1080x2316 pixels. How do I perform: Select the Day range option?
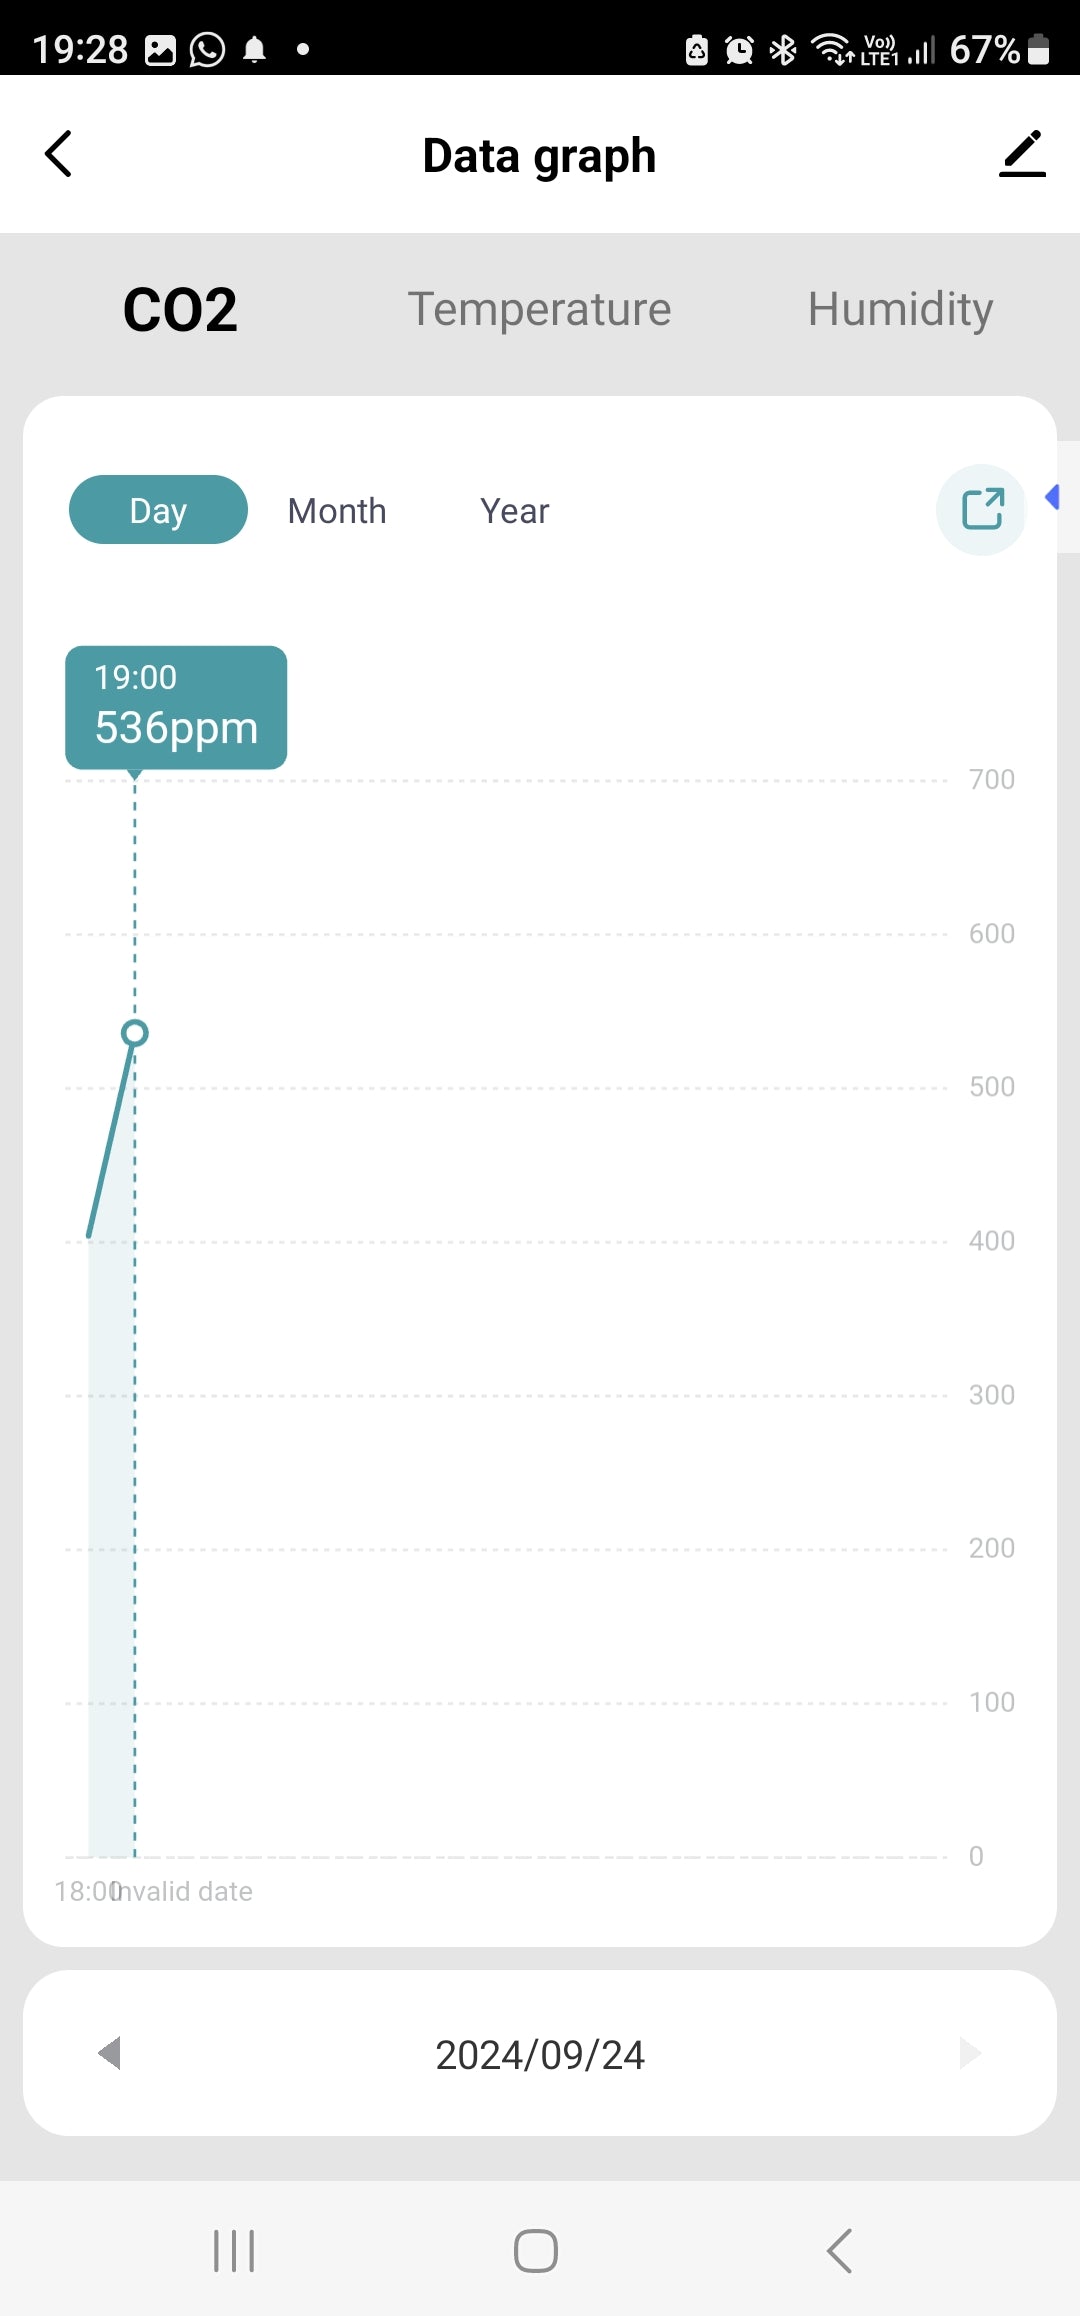[158, 510]
